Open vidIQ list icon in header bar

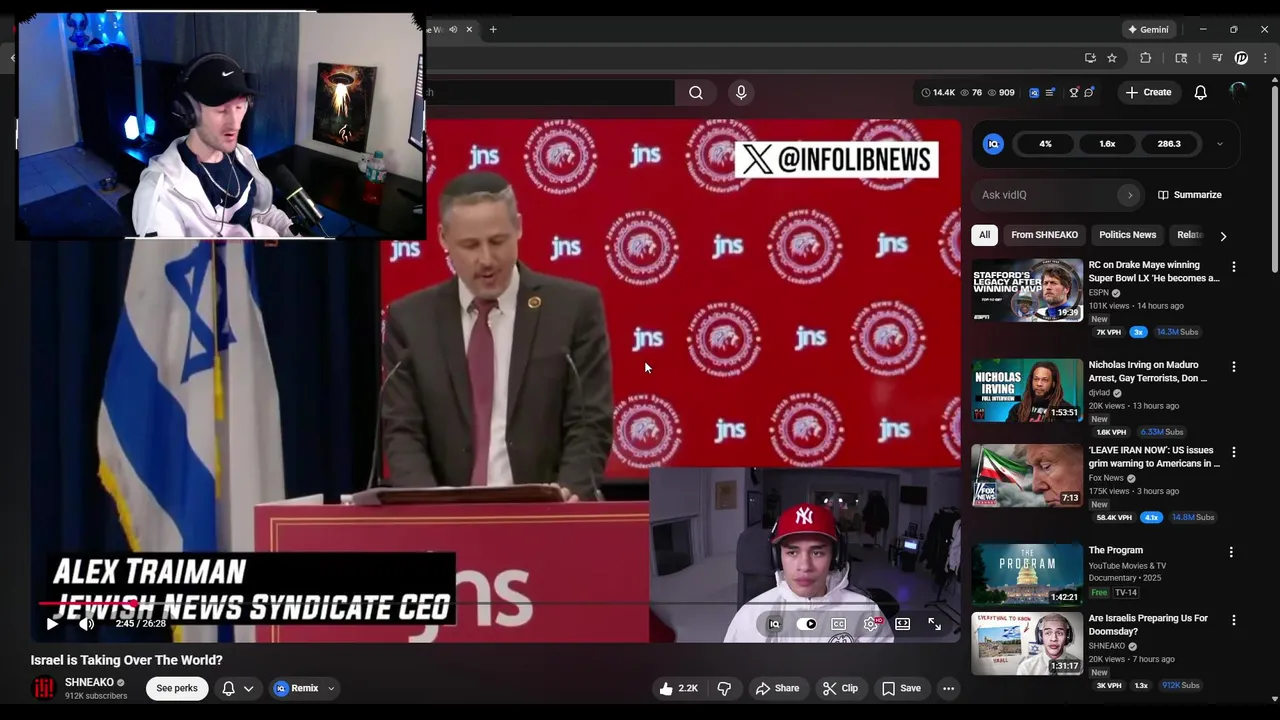click(x=1050, y=93)
